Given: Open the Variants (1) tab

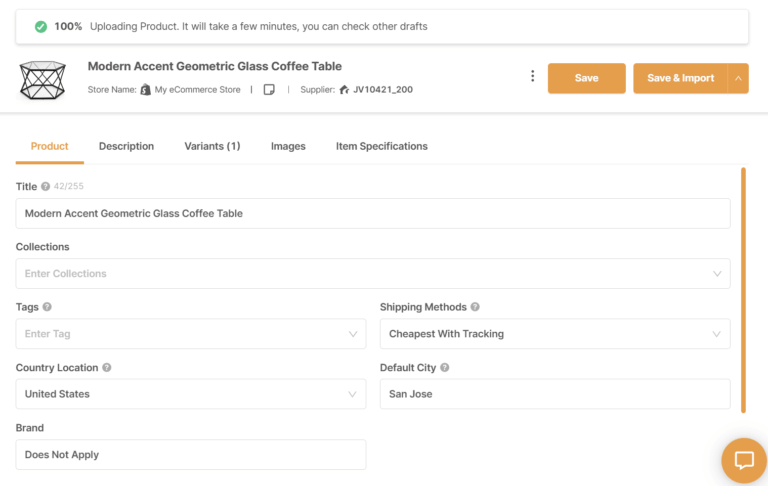Looking at the screenshot, I should point(212,146).
